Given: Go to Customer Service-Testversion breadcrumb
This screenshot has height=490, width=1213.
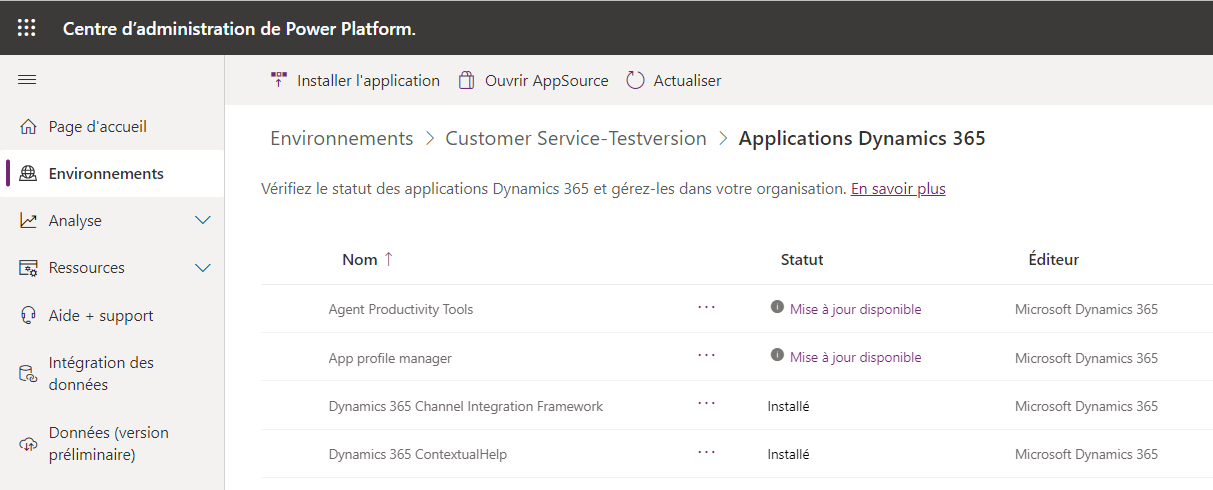Looking at the screenshot, I should 576,138.
